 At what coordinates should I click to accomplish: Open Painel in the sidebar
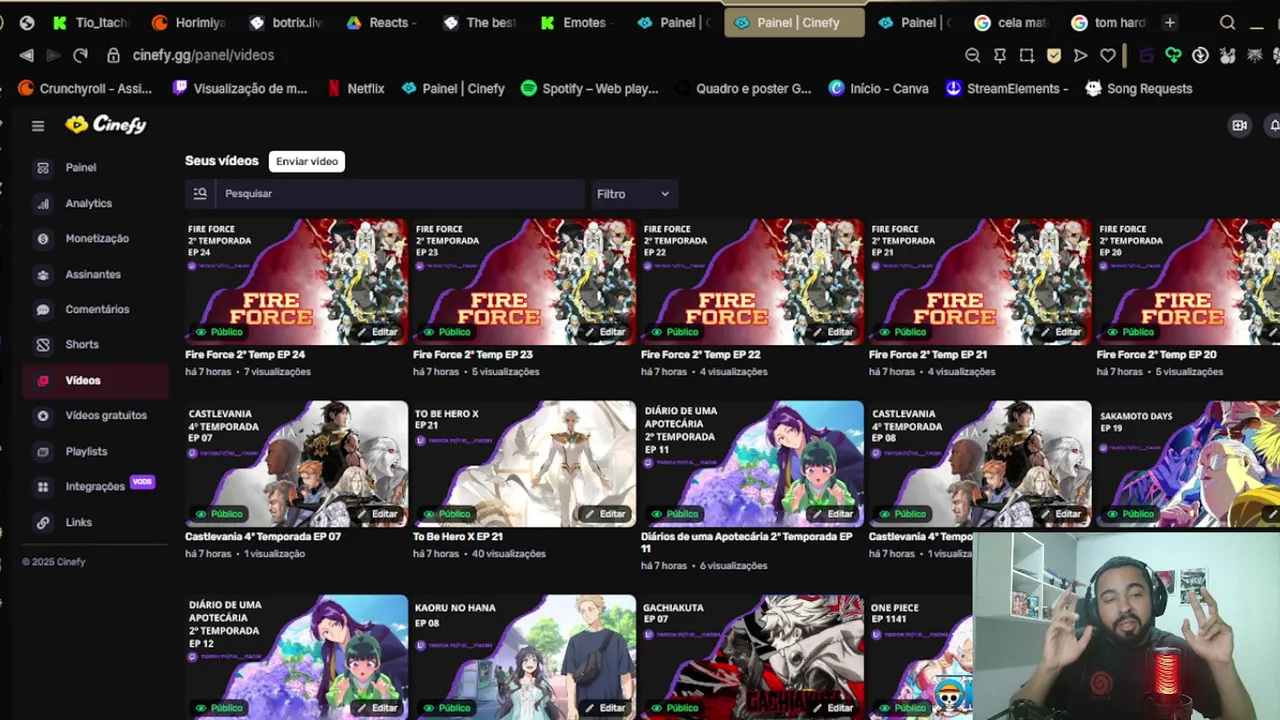point(81,168)
